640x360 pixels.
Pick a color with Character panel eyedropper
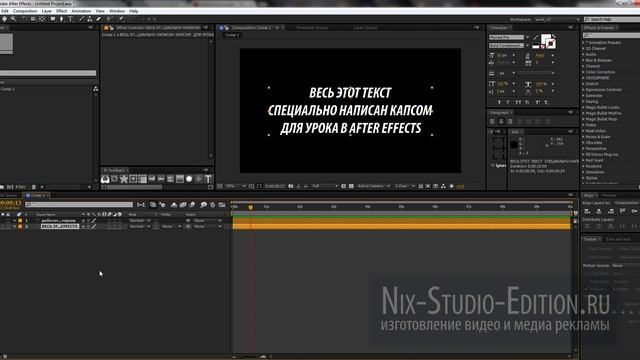pos(536,37)
